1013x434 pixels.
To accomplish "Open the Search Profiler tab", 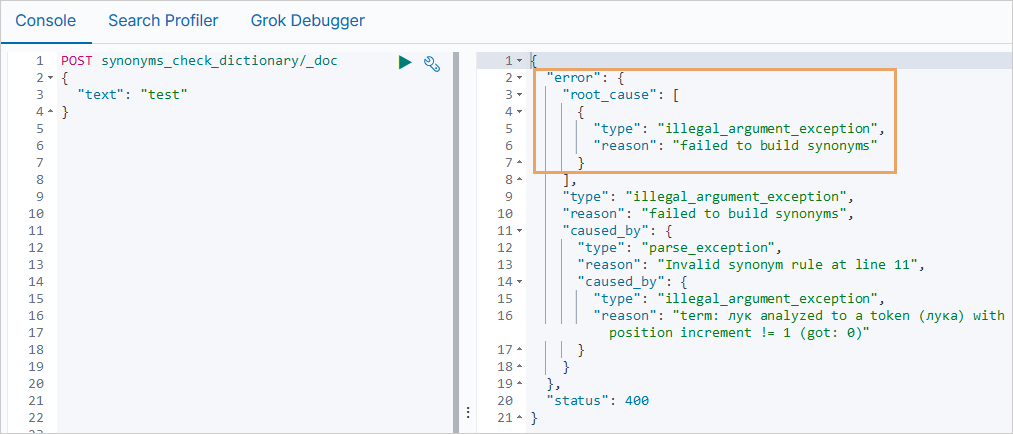I will pos(163,20).
